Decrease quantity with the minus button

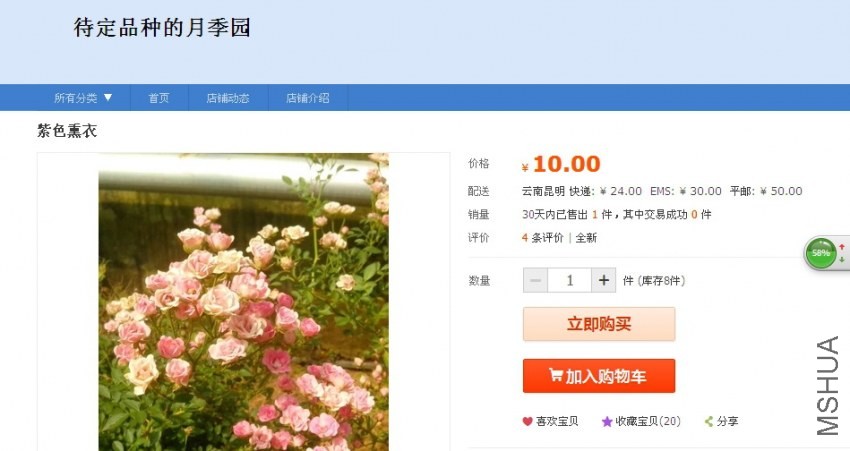[536, 280]
